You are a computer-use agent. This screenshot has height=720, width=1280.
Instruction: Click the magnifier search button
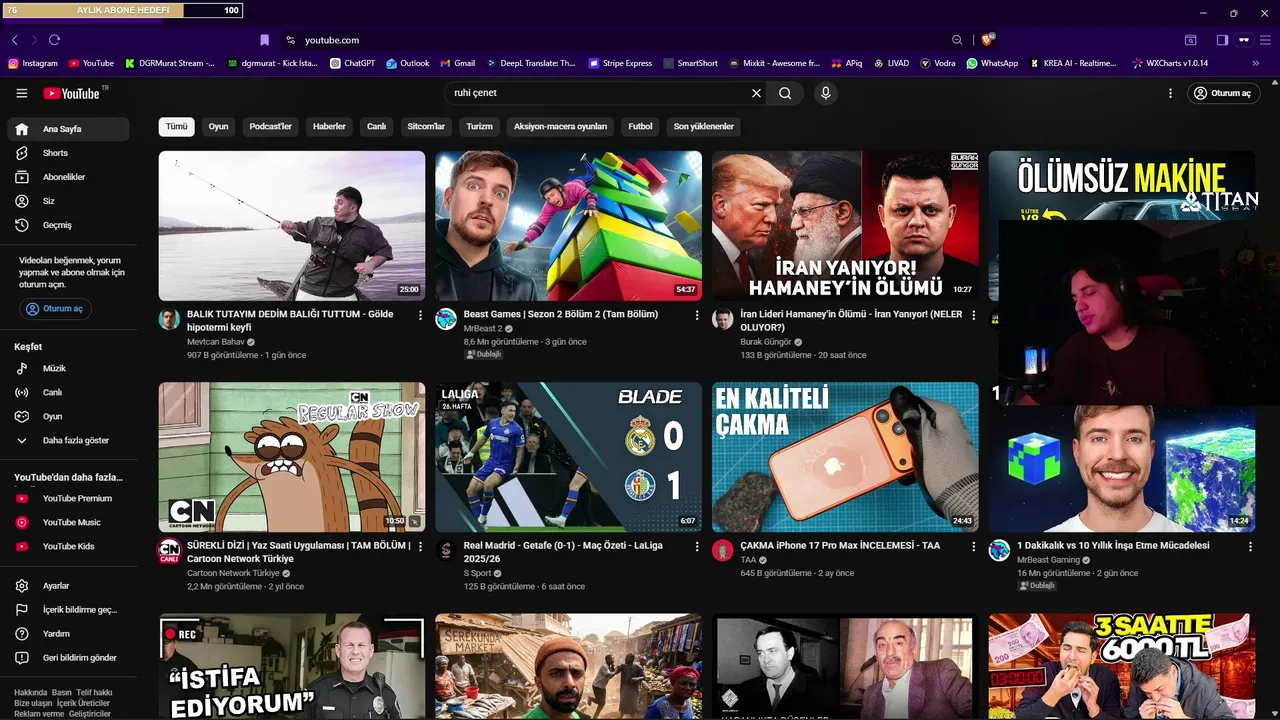click(785, 93)
